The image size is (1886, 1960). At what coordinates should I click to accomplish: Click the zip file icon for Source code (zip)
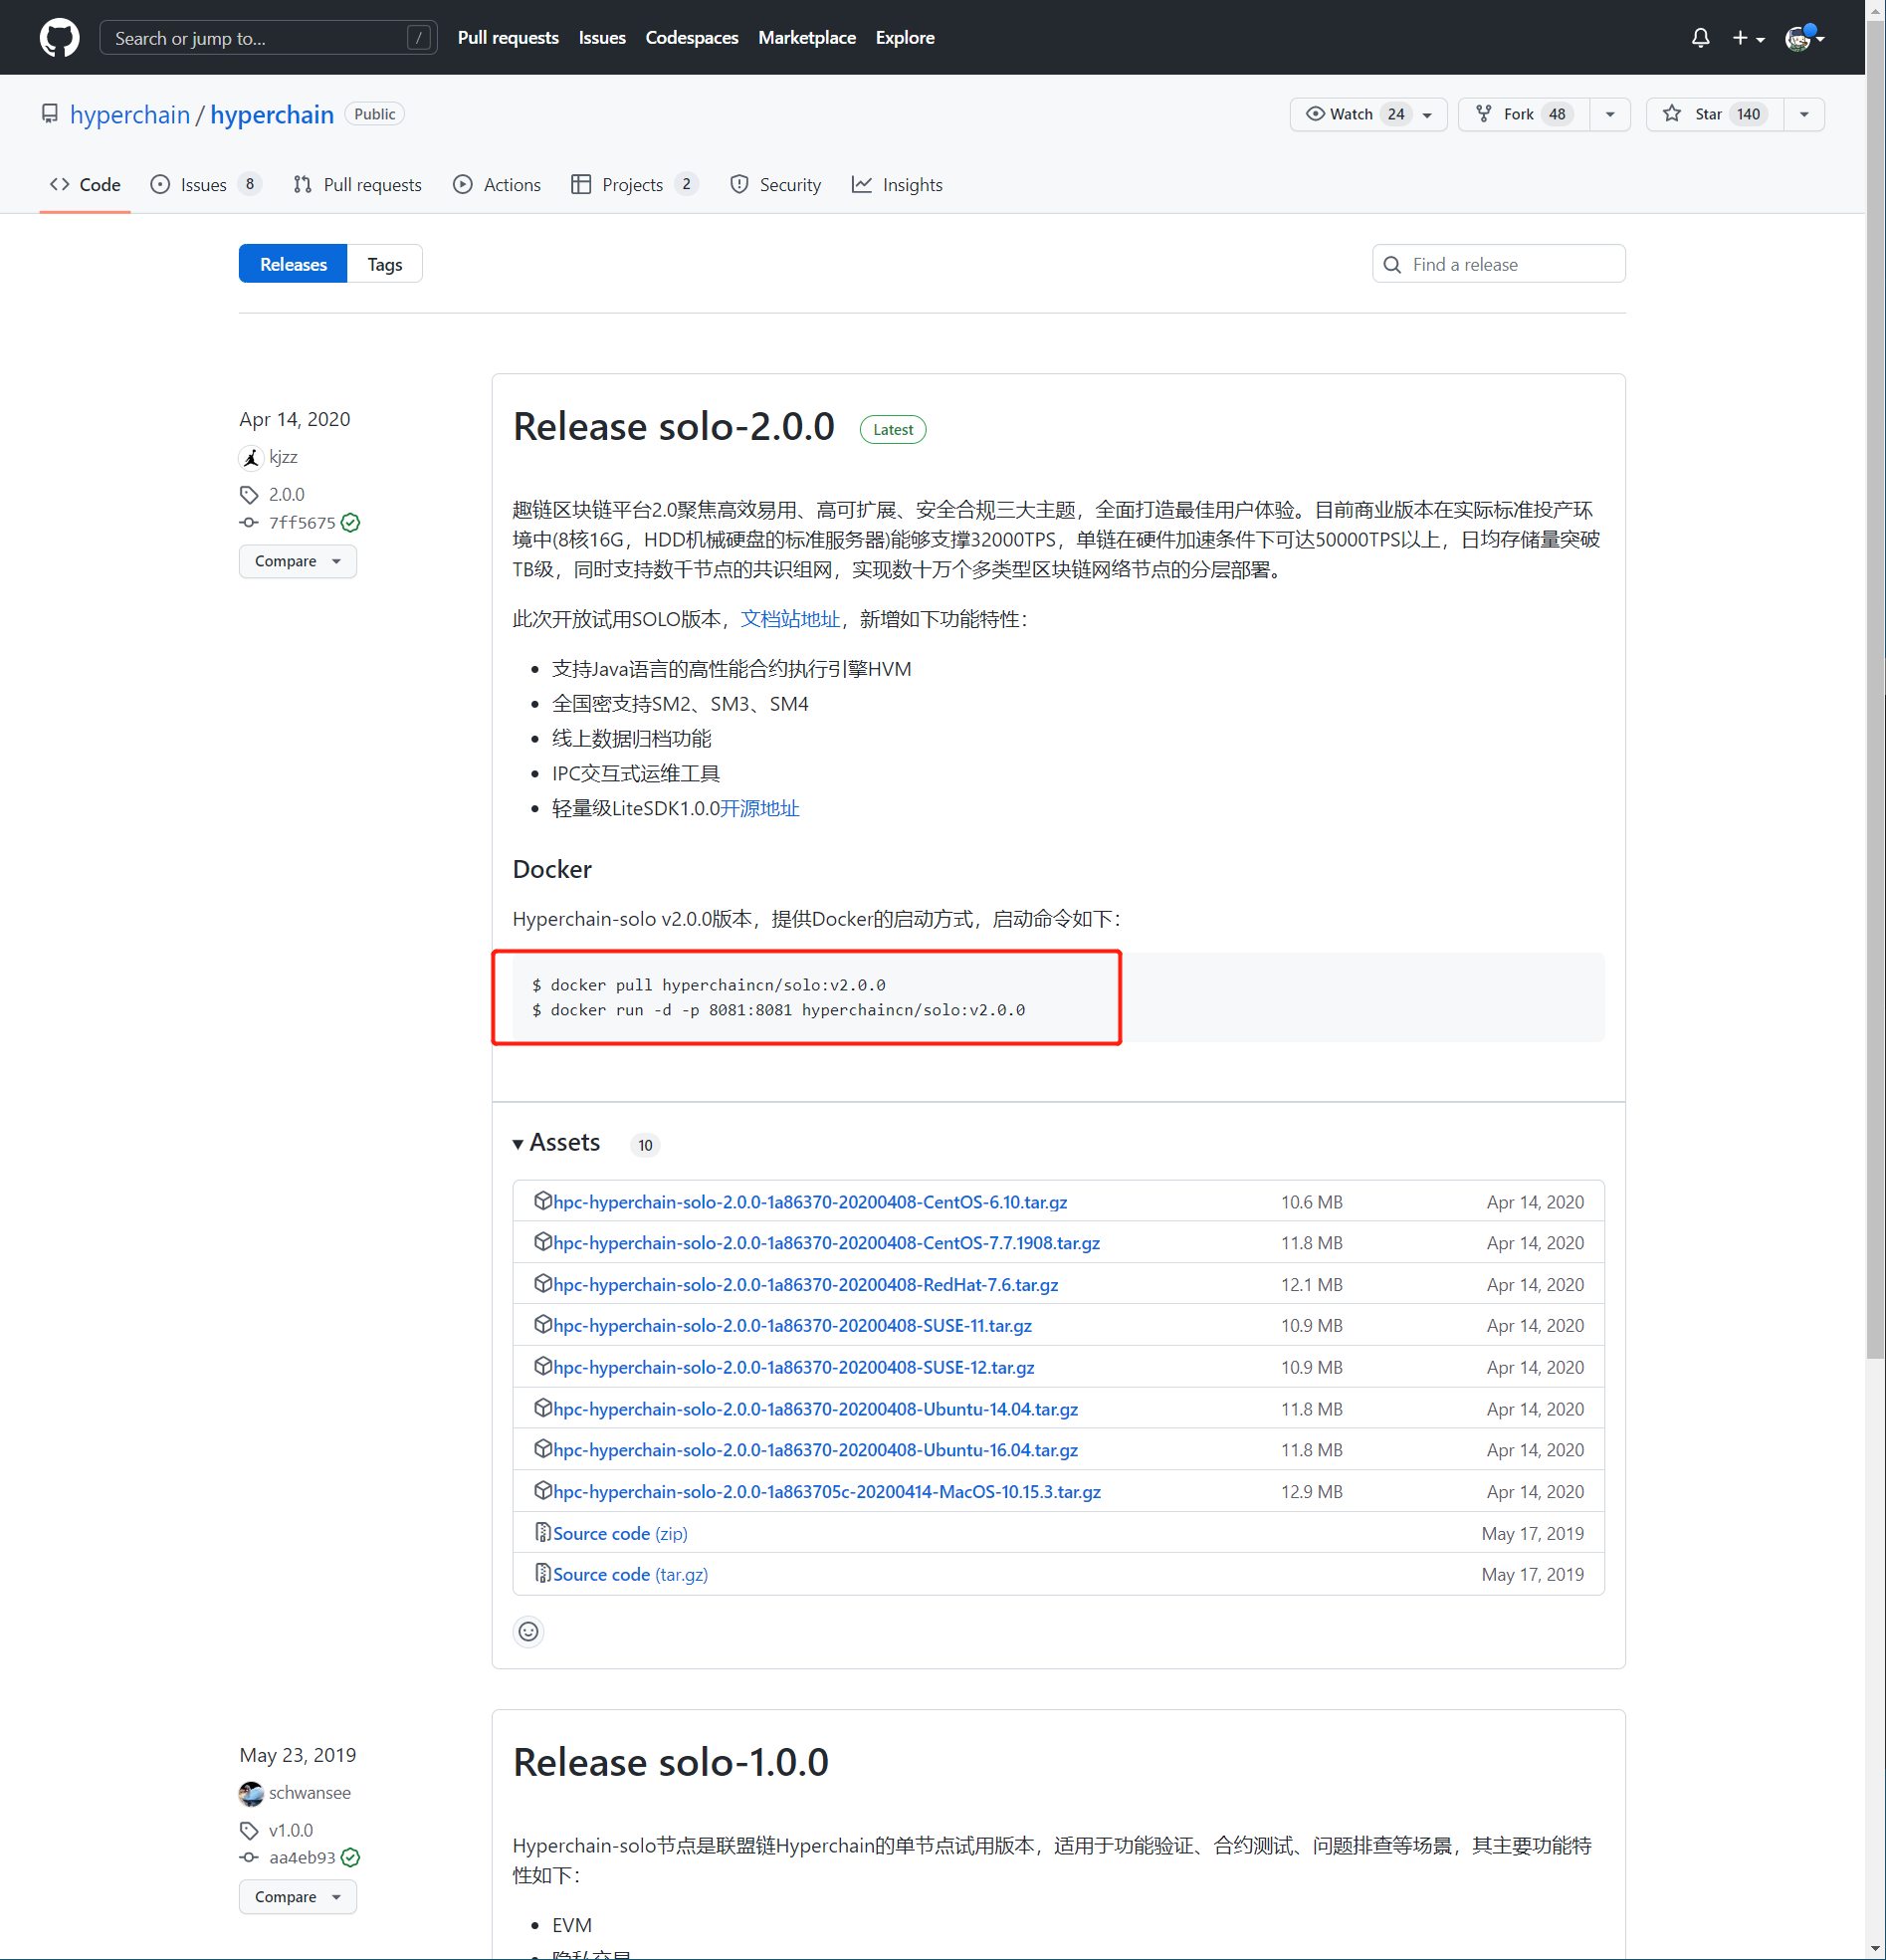pyautogui.click(x=543, y=1532)
